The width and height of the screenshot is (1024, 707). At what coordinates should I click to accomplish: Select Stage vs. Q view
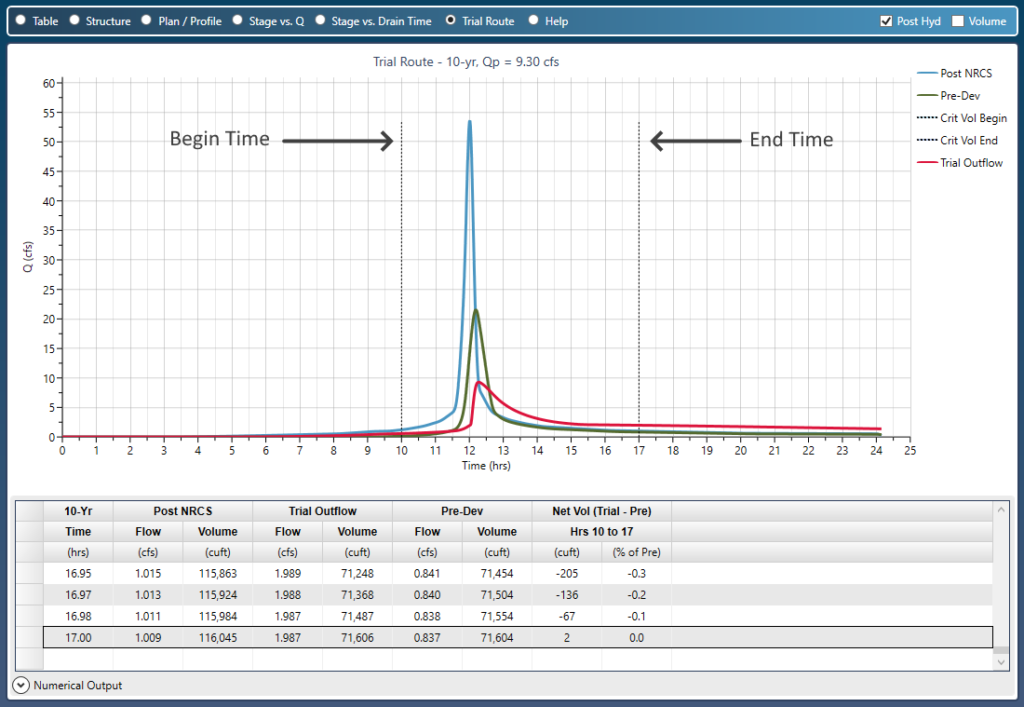click(237, 21)
